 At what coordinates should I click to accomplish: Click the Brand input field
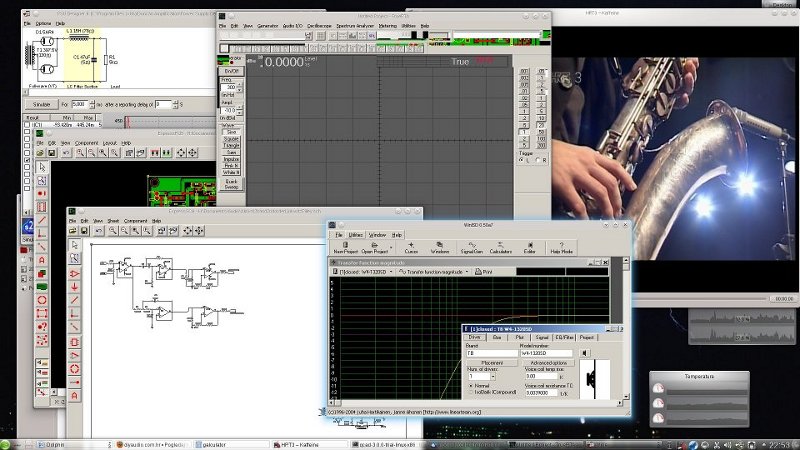pos(491,353)
